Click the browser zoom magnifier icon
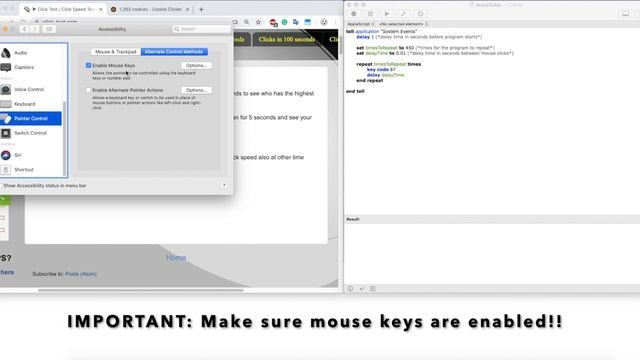This screenshot has height=360, width=640. pyautogui.click(x=247, y=22)
